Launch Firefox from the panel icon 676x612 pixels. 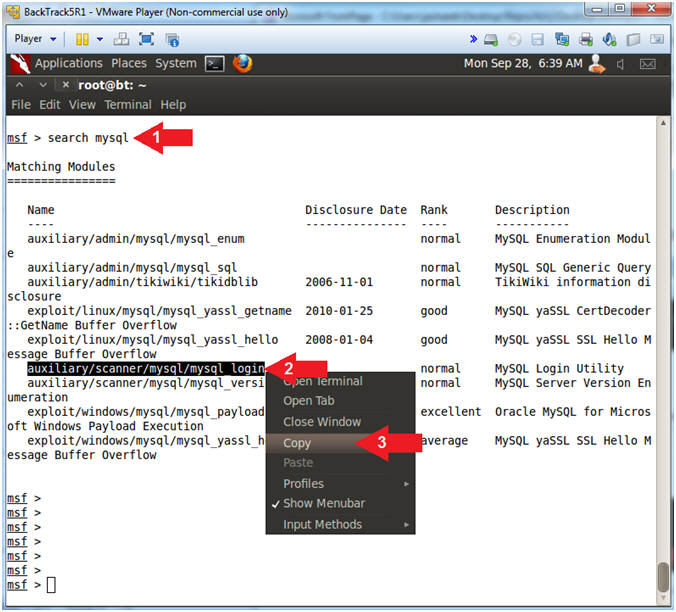243,63
